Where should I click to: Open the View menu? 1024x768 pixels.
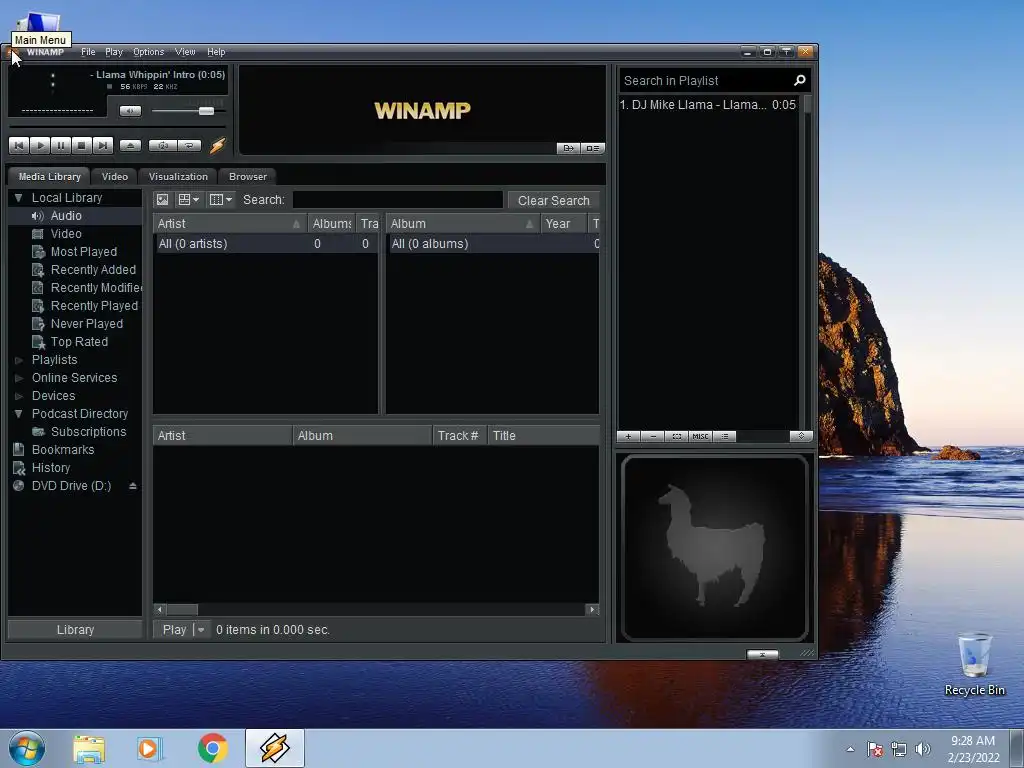pyautogui.click(x=185, y=52)
